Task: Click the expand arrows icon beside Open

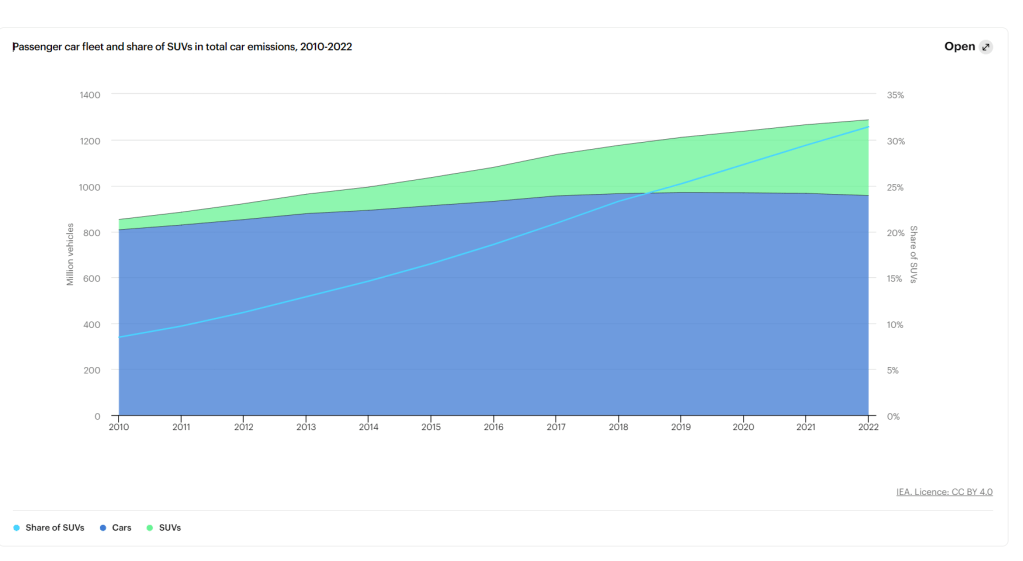Action: pyautogui.click(x=986, y=47)
